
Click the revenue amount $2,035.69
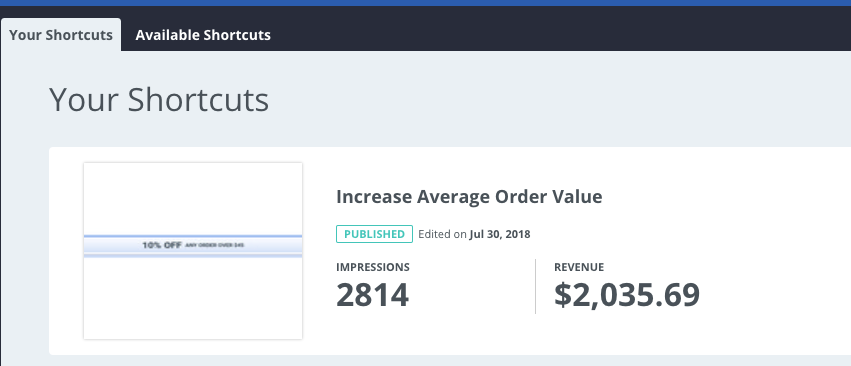click(x=627, y=295)
